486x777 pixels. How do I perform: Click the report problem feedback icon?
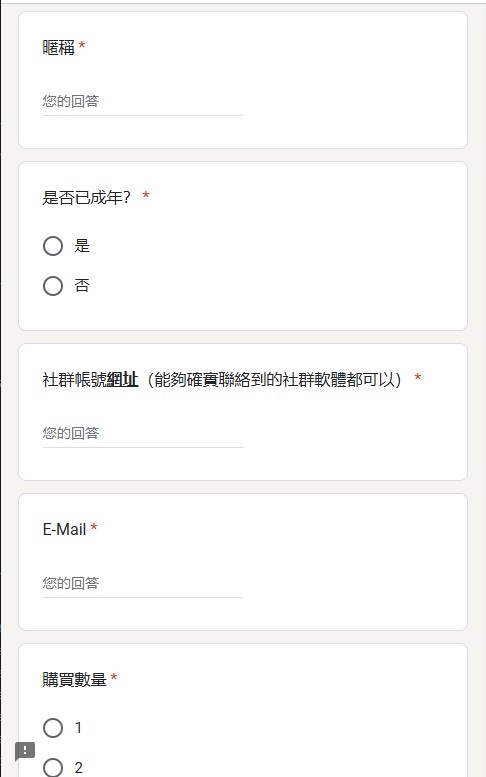(25, 751)
